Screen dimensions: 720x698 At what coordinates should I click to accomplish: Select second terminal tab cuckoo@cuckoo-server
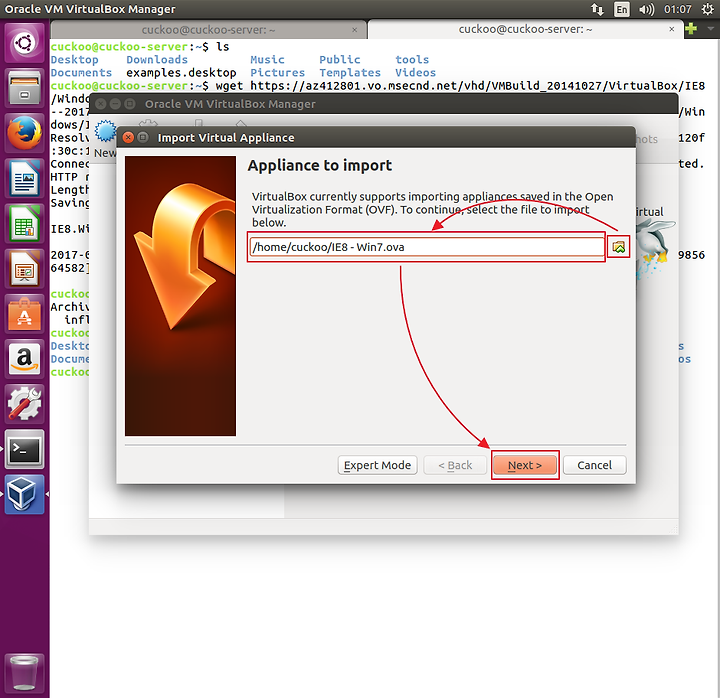(525, 29)
